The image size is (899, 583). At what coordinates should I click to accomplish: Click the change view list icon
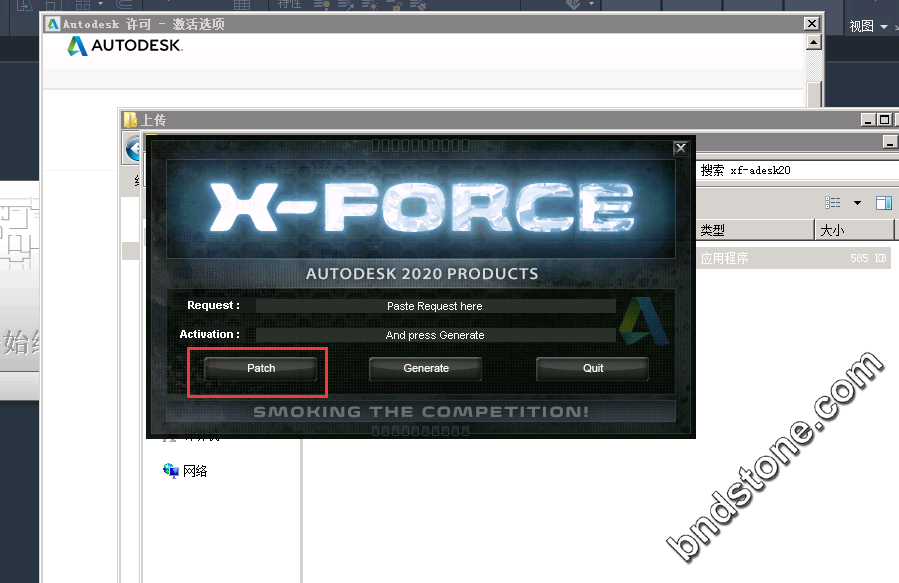pyautogui.click(x=832, y=203)
